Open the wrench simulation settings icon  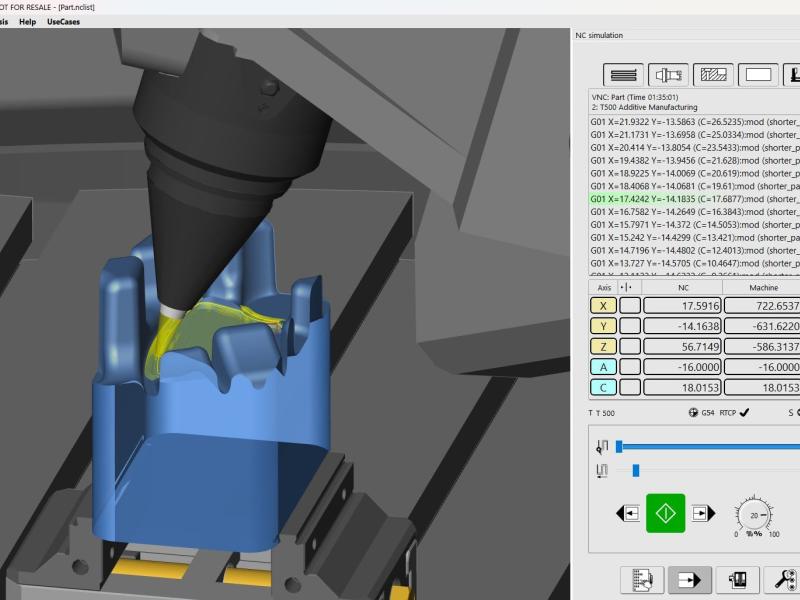(781, 579)
